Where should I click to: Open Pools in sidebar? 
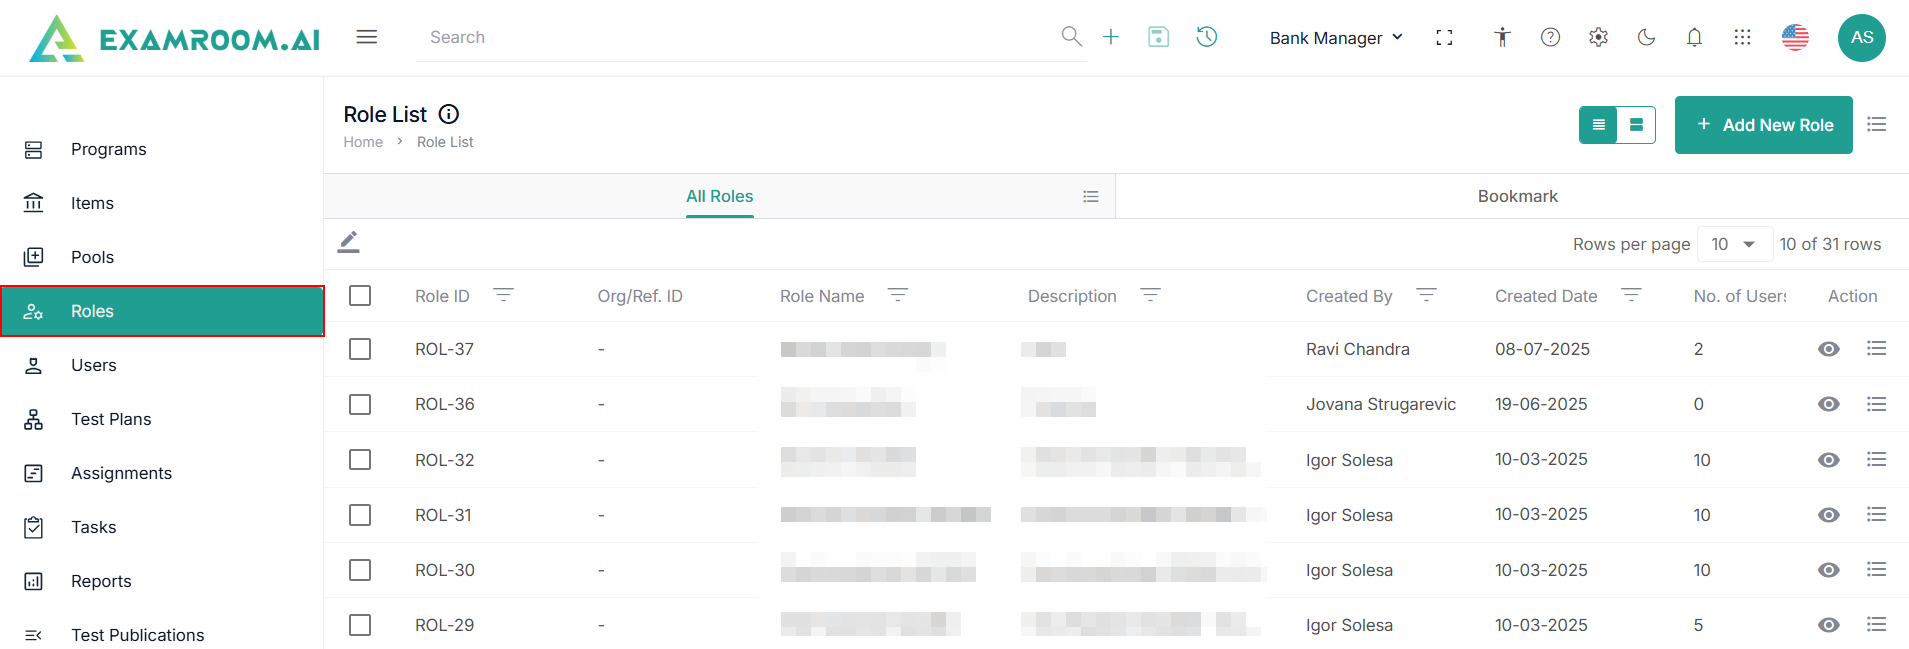point(162,257)
